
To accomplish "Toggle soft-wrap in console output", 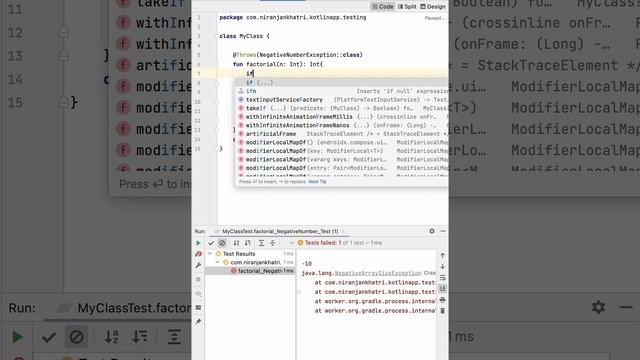I will pyautogui.click(x=442, y=278).
